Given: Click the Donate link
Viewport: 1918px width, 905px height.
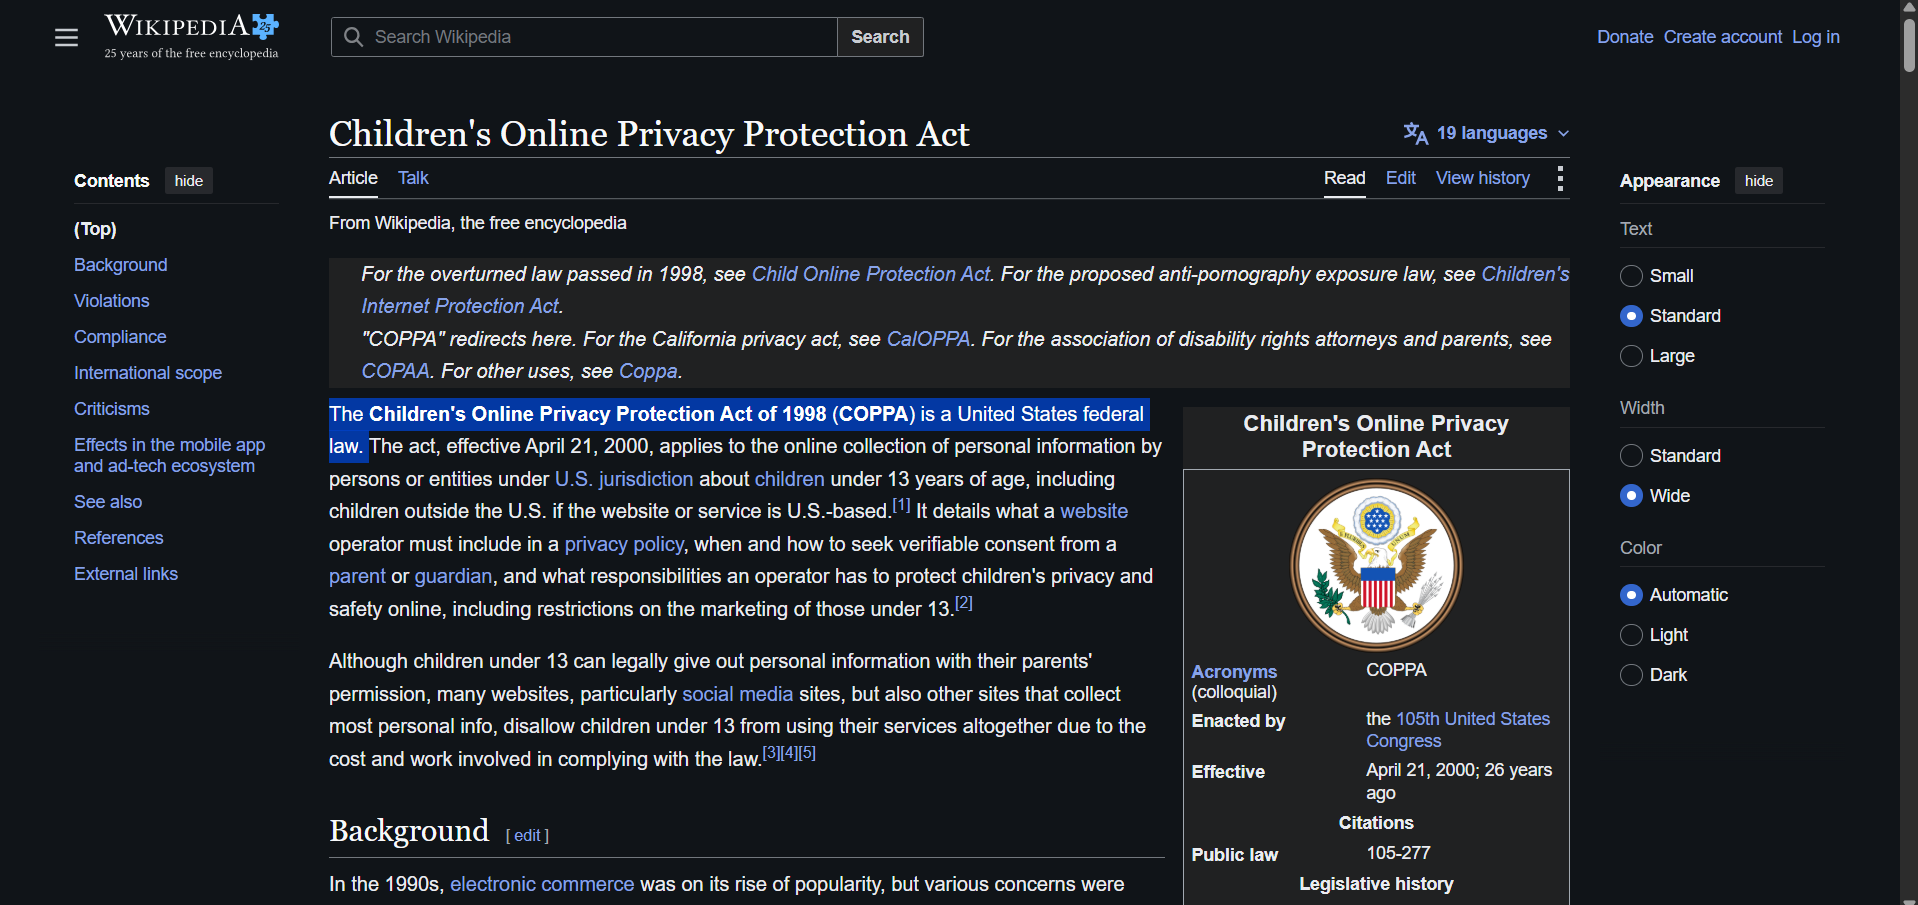Looking at the screenshot, I should (x=1625, y=37).
